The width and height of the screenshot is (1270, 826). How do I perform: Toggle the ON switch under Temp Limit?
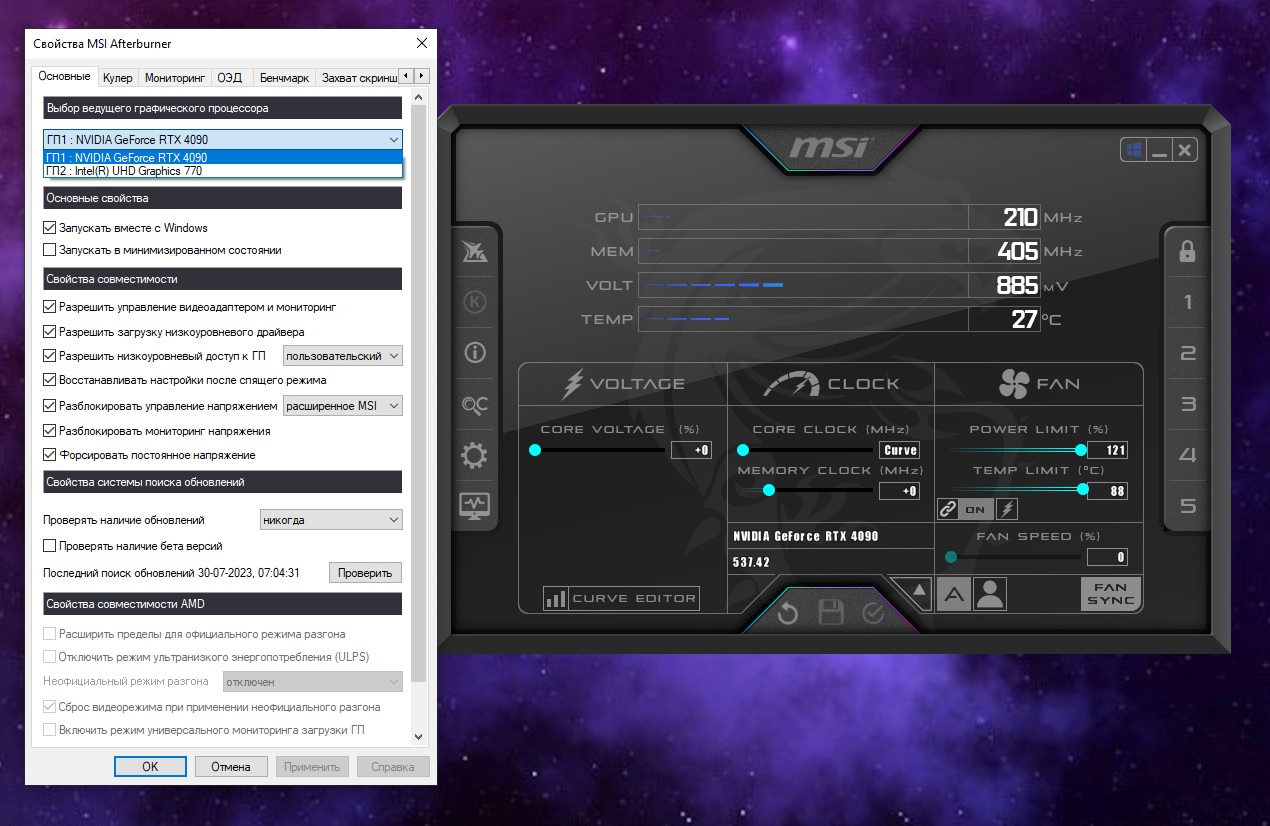975,509
